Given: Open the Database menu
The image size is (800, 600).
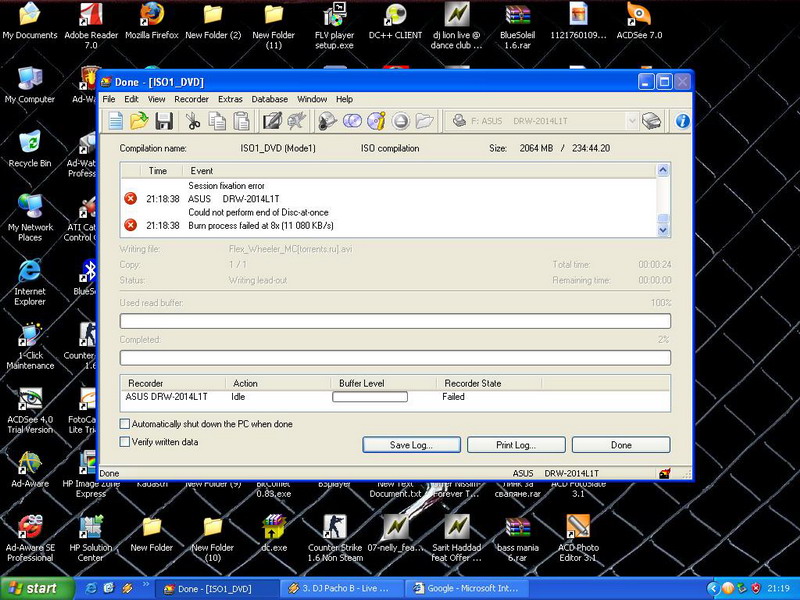Looking at the screenshot, I should click(x=270, y=99).
